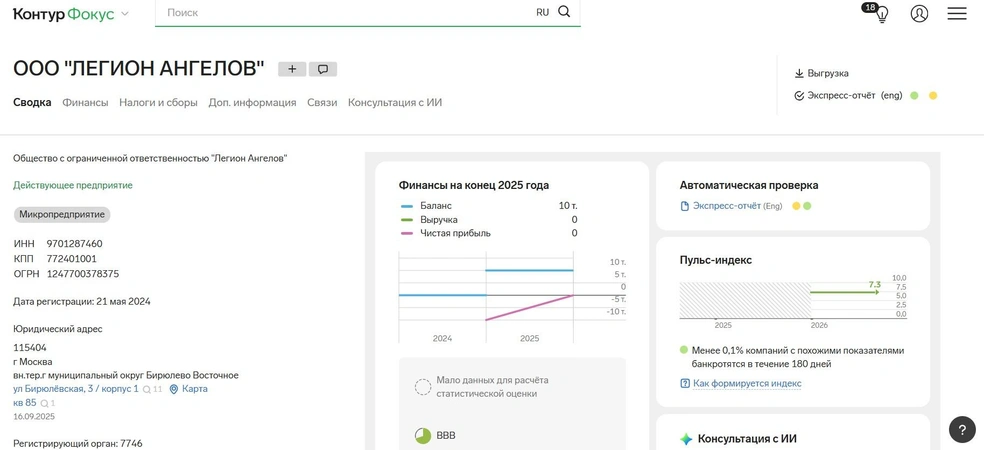This screenshot has height=450, width=984.
Task: Click the green Выручка legend line
Action: pyautogui.click(x=407, y=220)
